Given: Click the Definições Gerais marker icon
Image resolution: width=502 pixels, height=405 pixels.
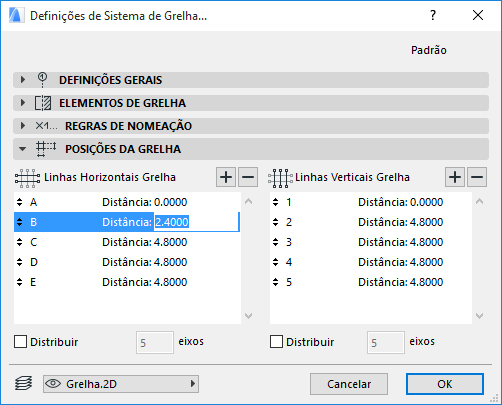Looking at the screenshot, I should coord(42,80).
